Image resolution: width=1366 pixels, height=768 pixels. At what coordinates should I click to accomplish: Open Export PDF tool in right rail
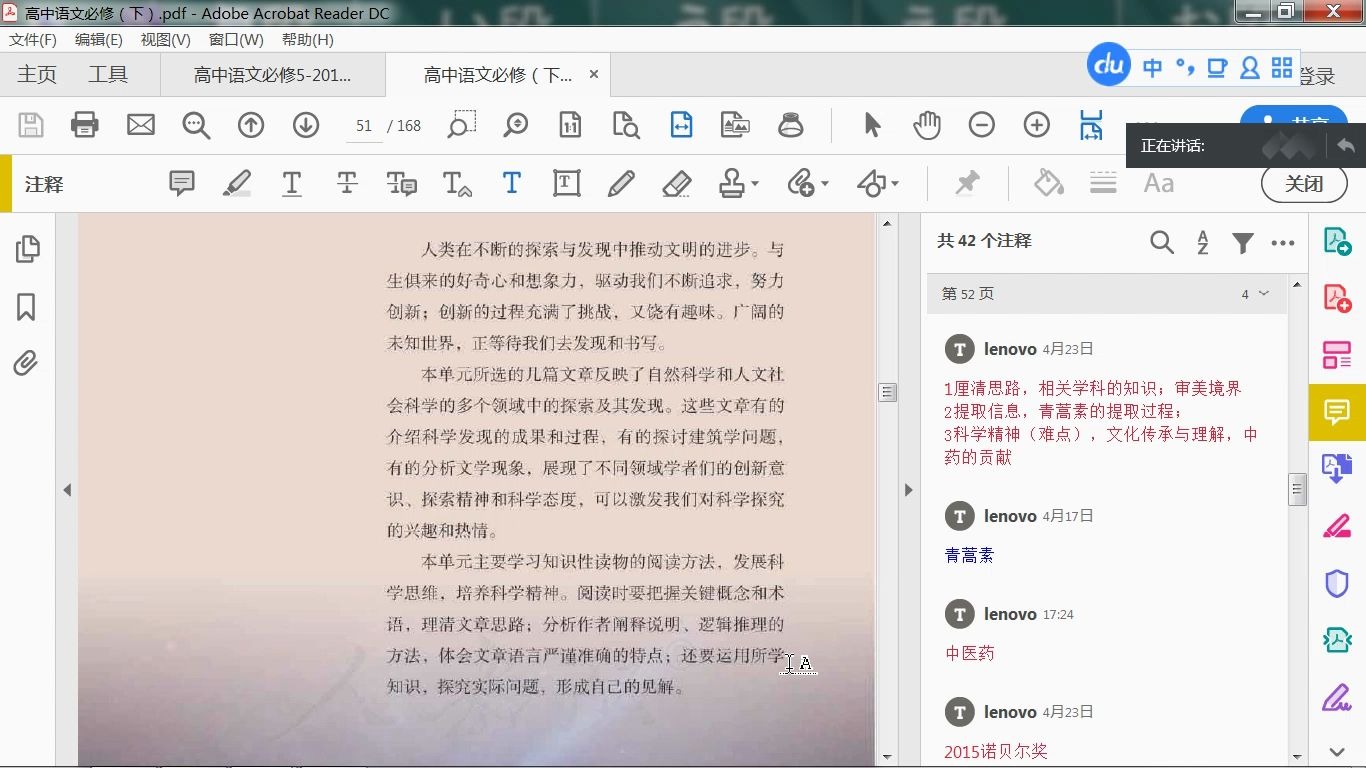(x=1337, y=241)
